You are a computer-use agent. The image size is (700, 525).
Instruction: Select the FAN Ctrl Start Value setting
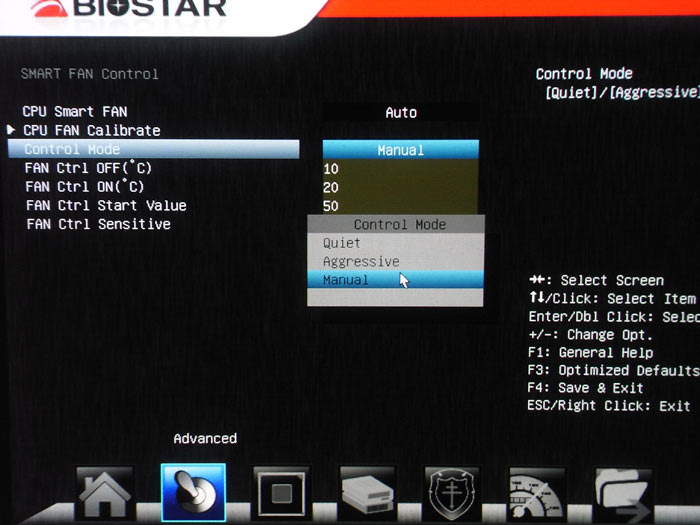[x=106, y=205]
